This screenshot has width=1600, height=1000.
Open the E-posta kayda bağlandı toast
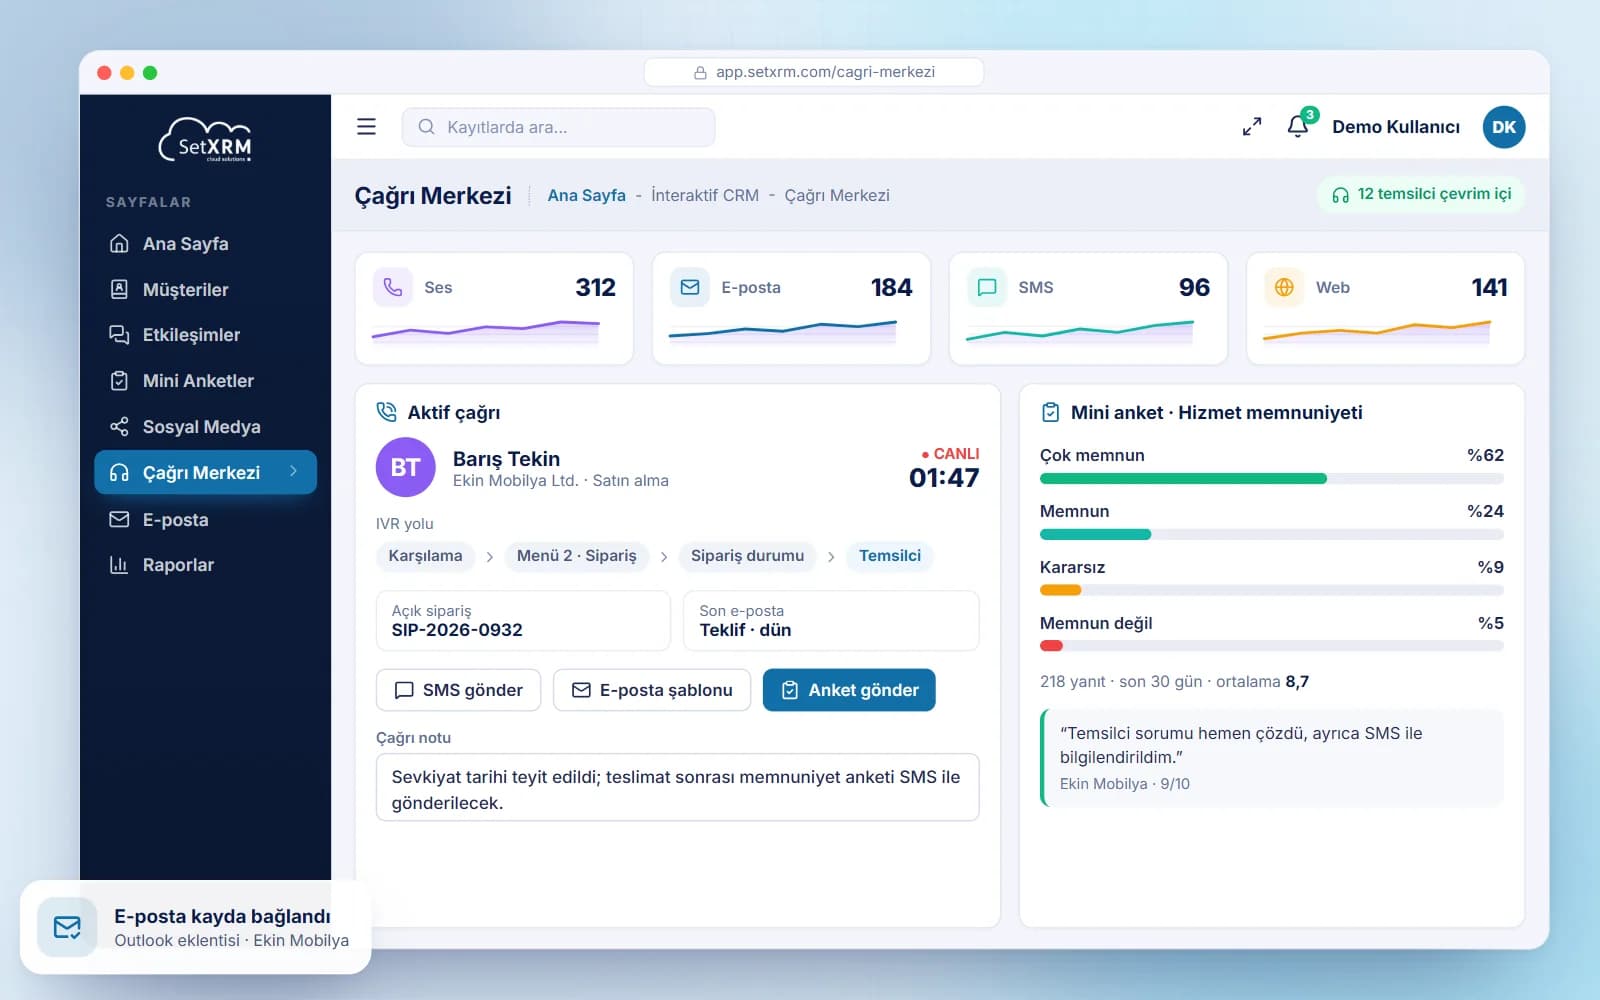(196, 927)
